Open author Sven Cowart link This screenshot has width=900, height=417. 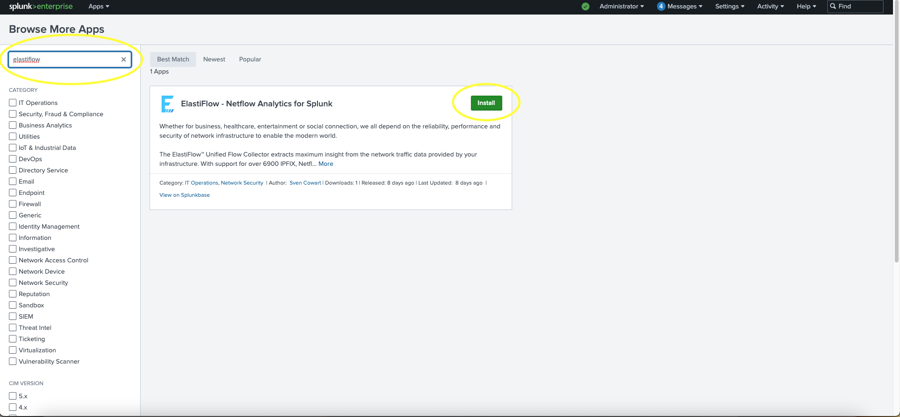[x=306, y=183]
